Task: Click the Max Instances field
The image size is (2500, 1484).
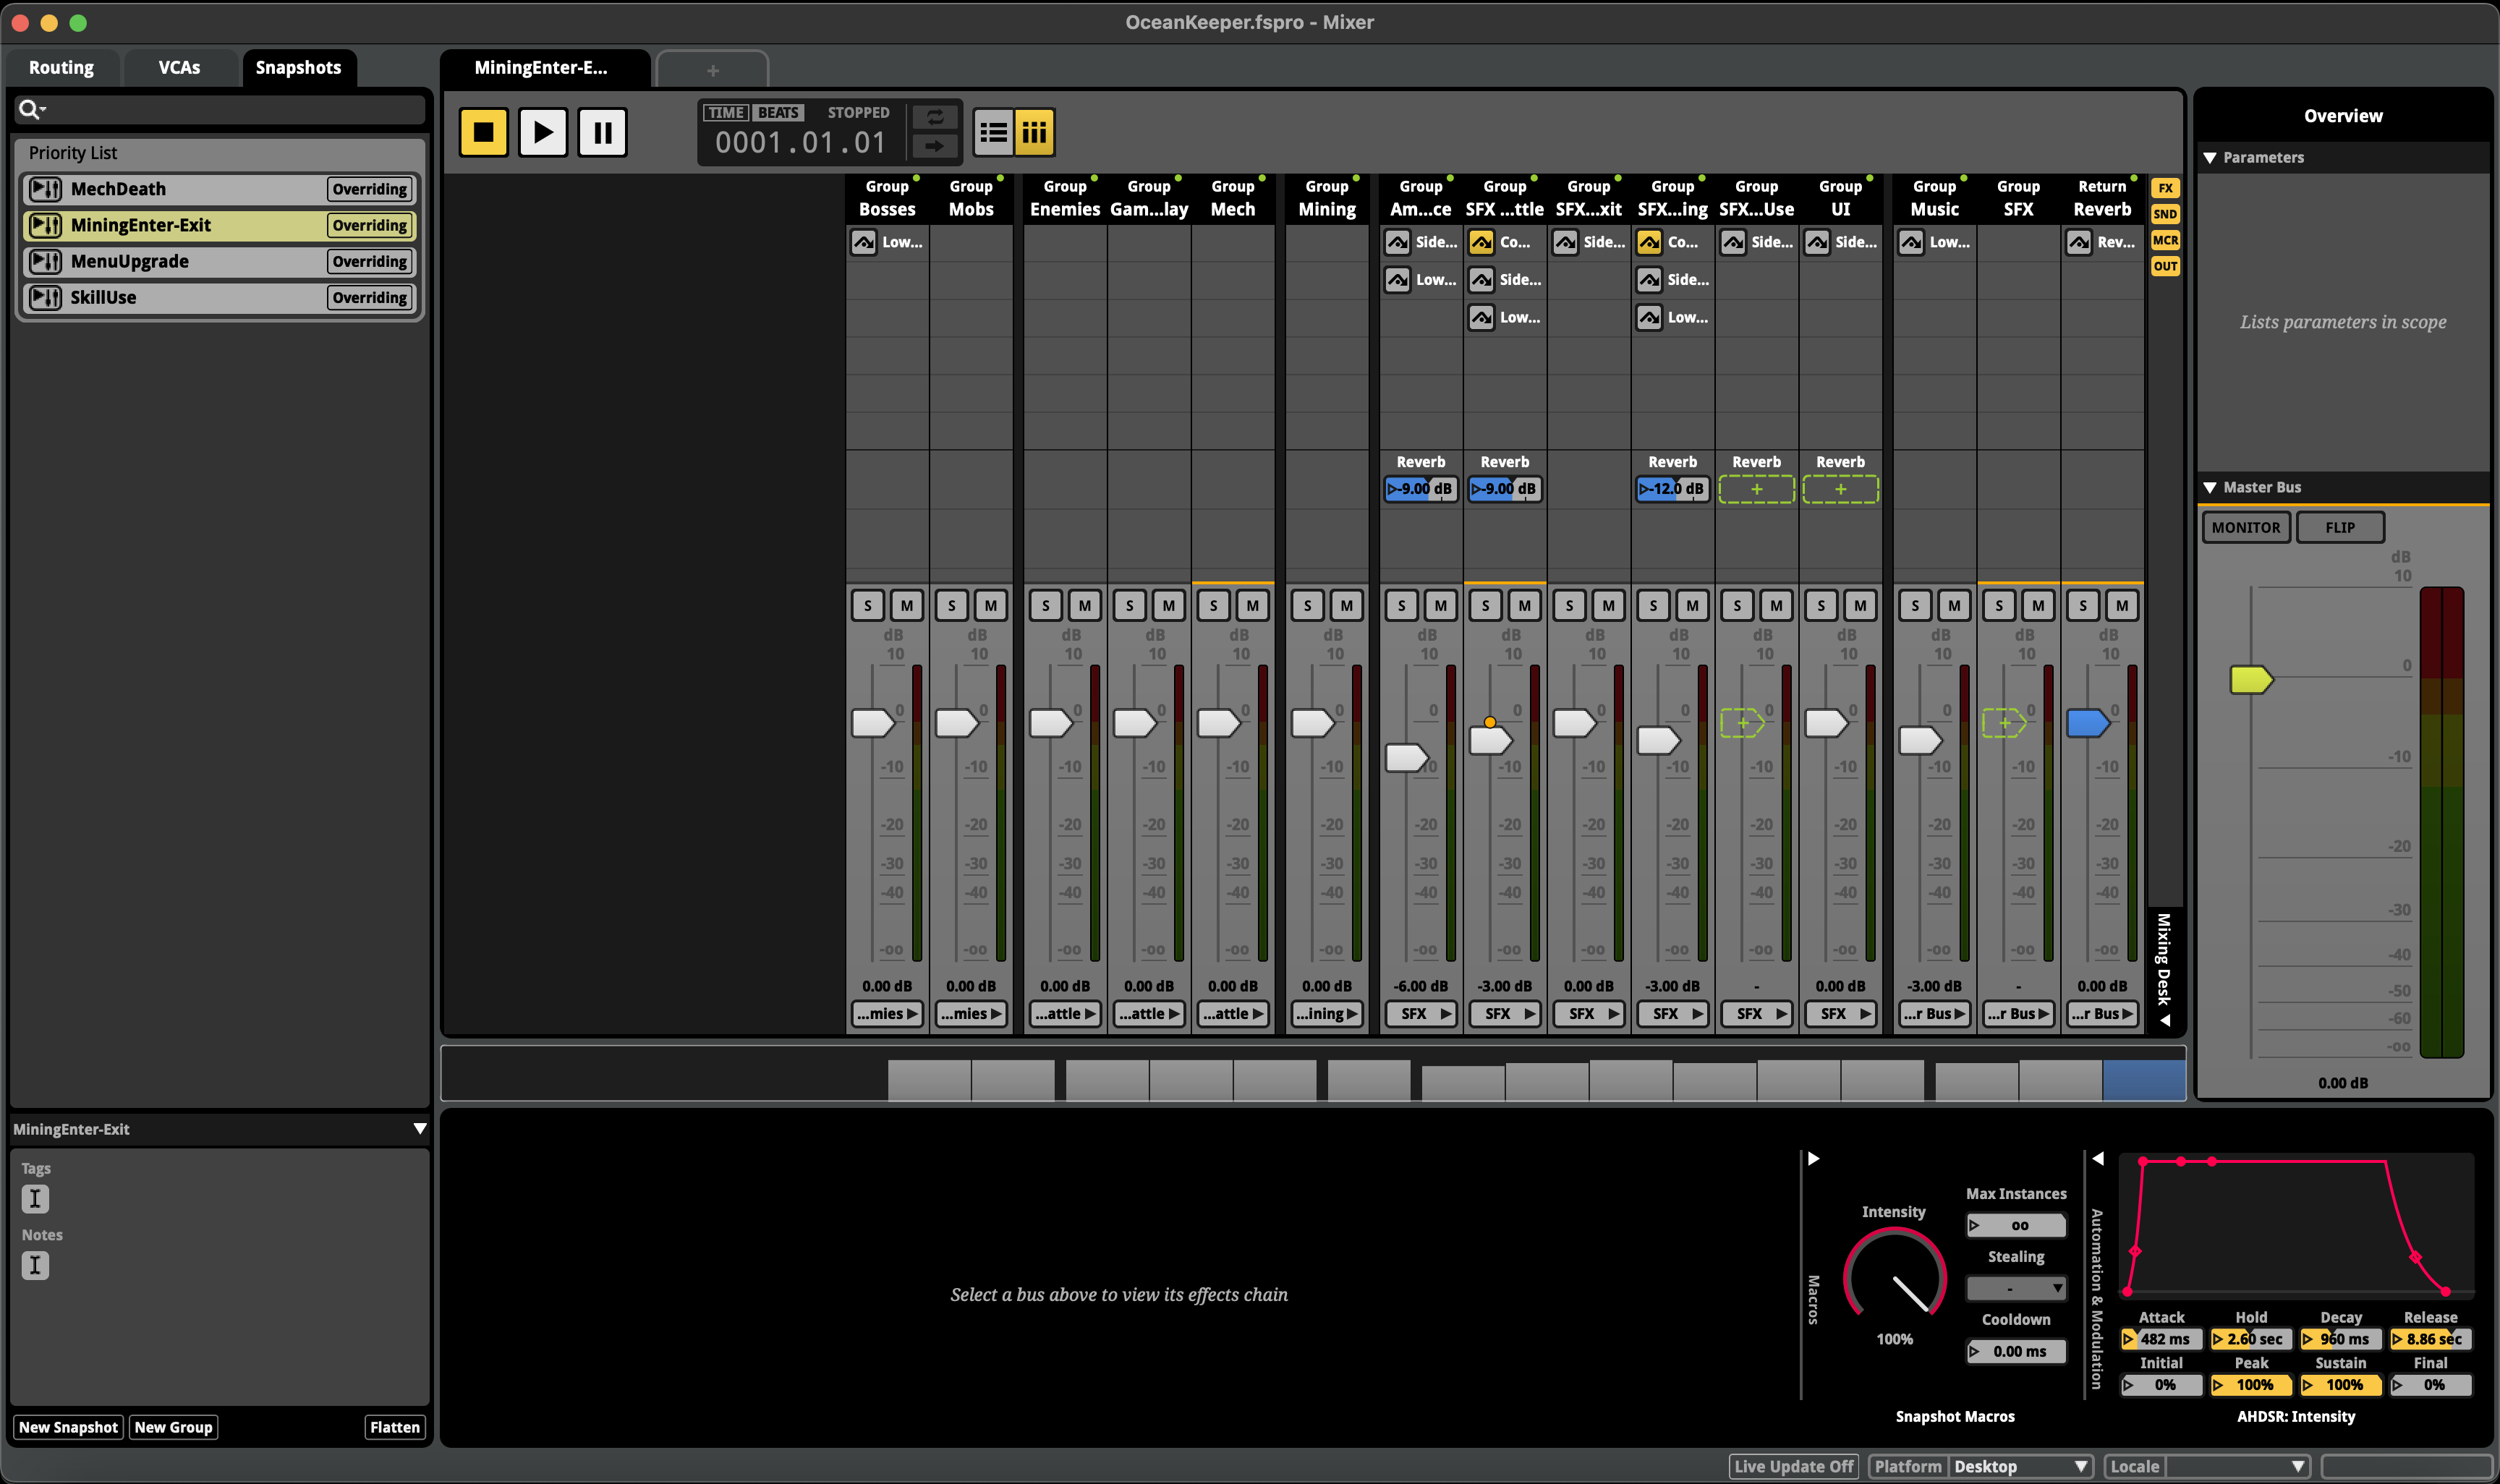Action: coord(2016,1225)
